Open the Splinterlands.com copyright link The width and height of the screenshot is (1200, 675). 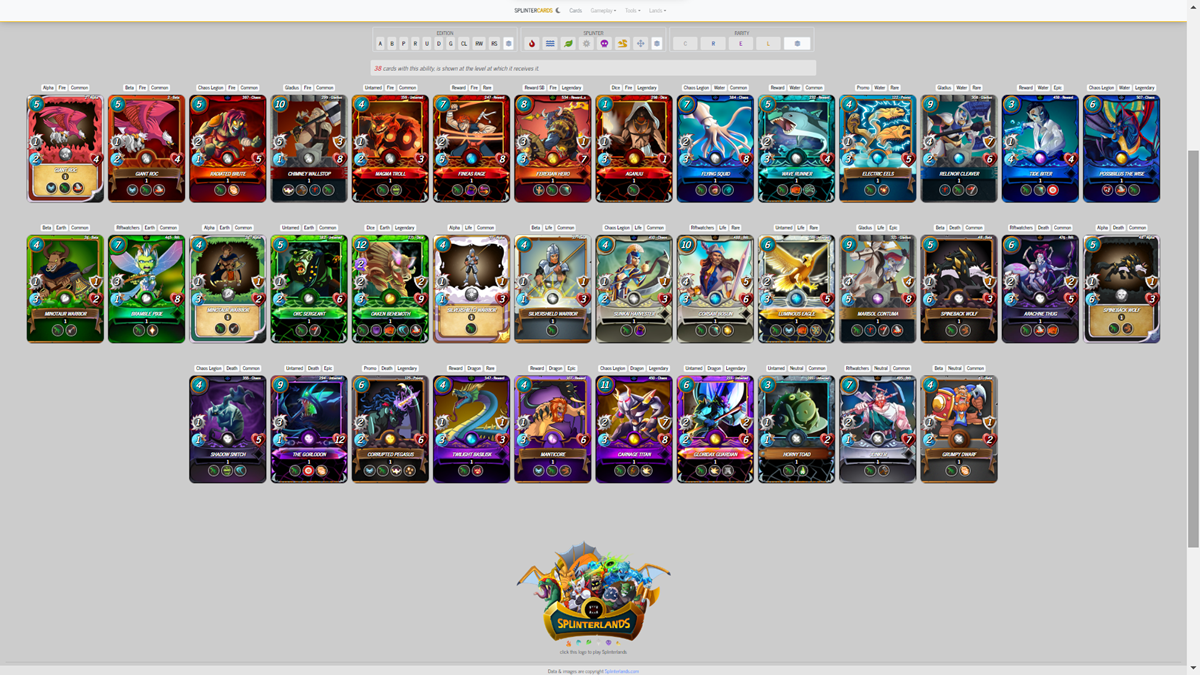[621, 671]
